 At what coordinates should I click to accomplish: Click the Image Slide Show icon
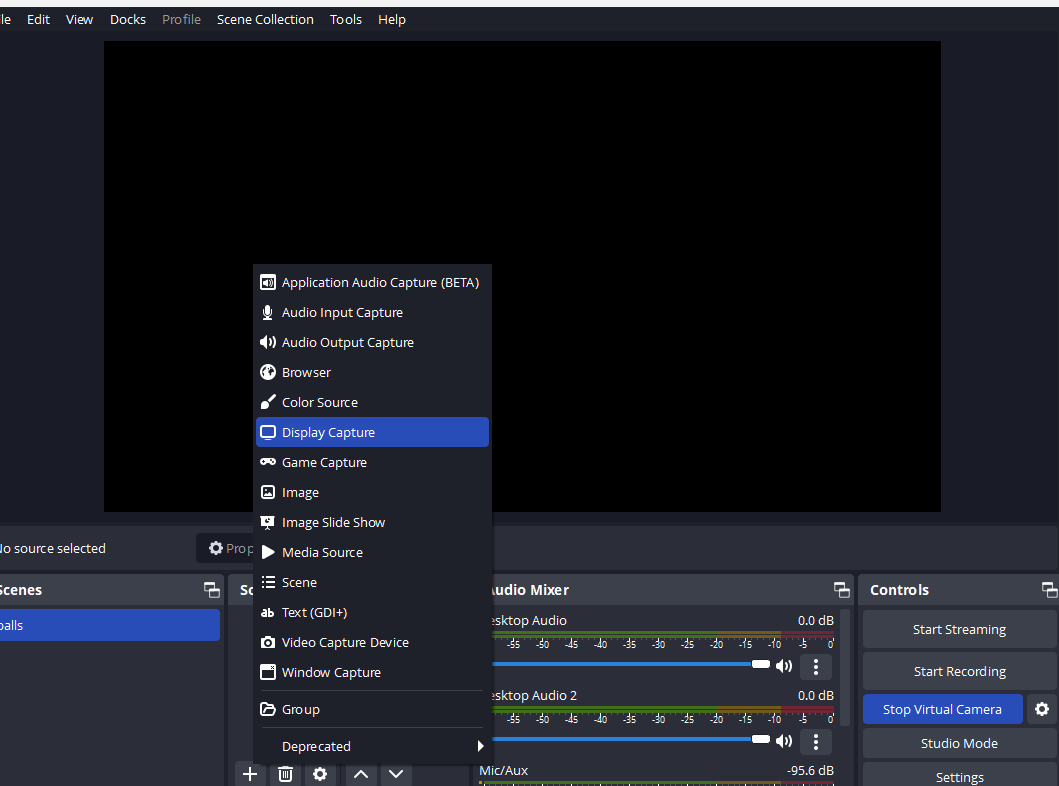268,523
